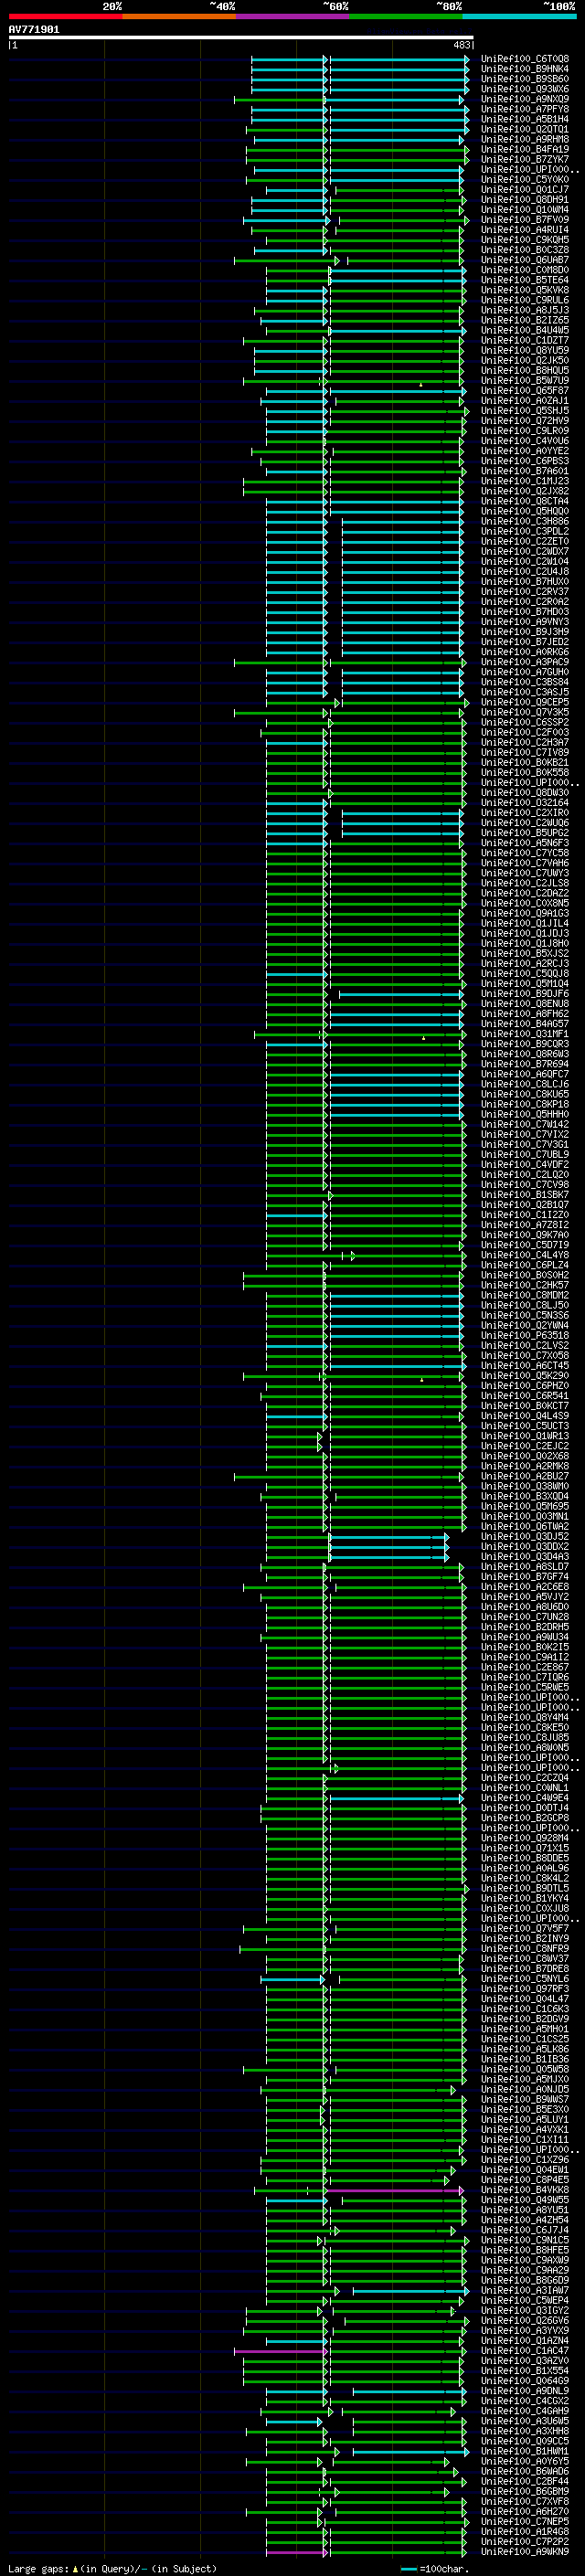
Task: Select the UniRef100_Q8ENU8 label
Action: [x=524, y=1003]
